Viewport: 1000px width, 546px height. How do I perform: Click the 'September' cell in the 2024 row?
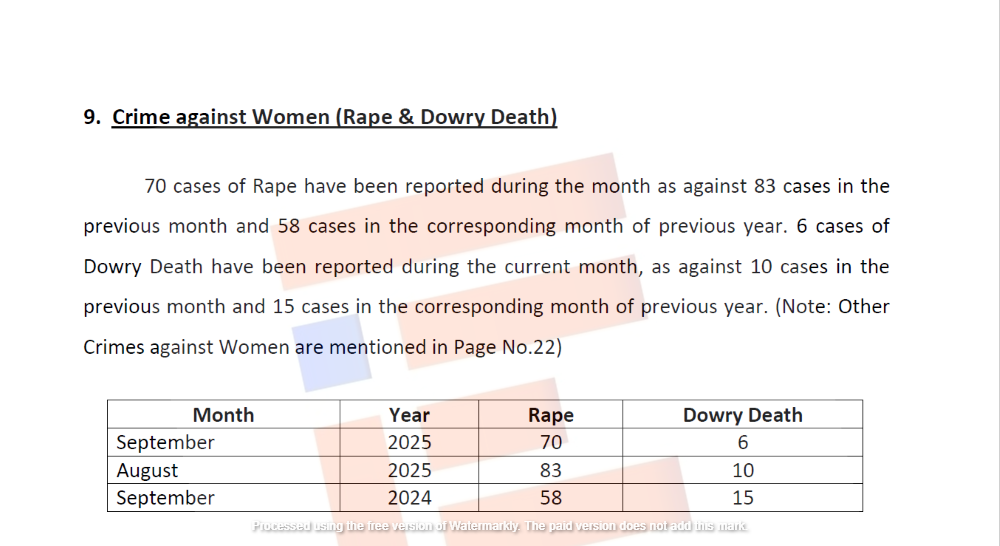tap(165, 498)
